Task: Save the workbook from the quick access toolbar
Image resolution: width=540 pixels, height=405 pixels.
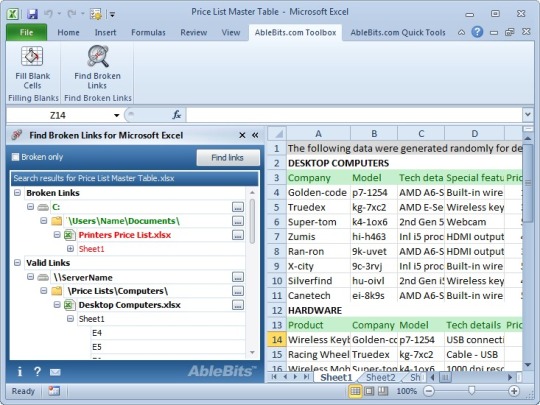Action: pyautogui.click(x=32, y=14)
